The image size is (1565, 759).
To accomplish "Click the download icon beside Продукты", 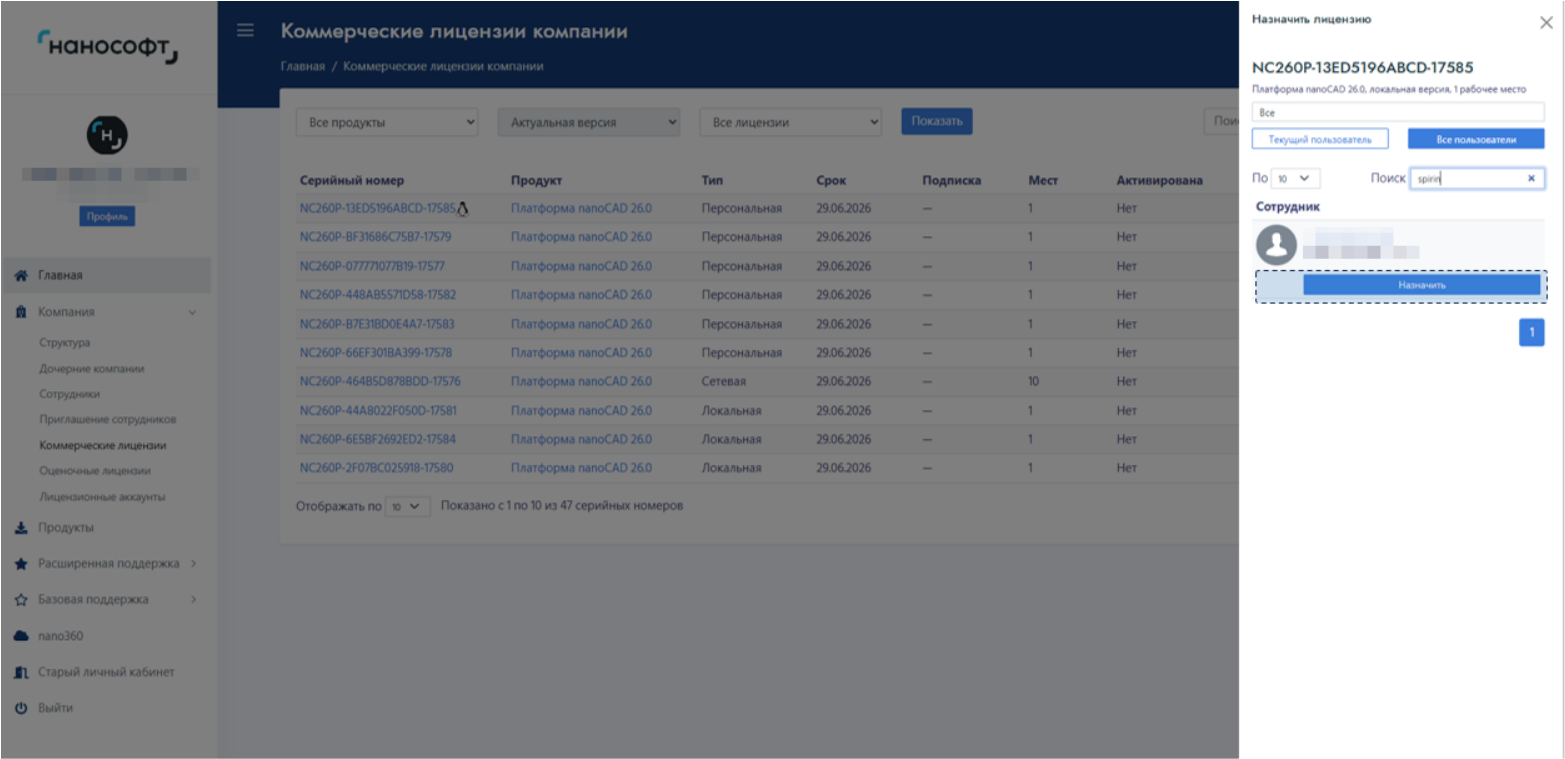I will tap(21, 528).
